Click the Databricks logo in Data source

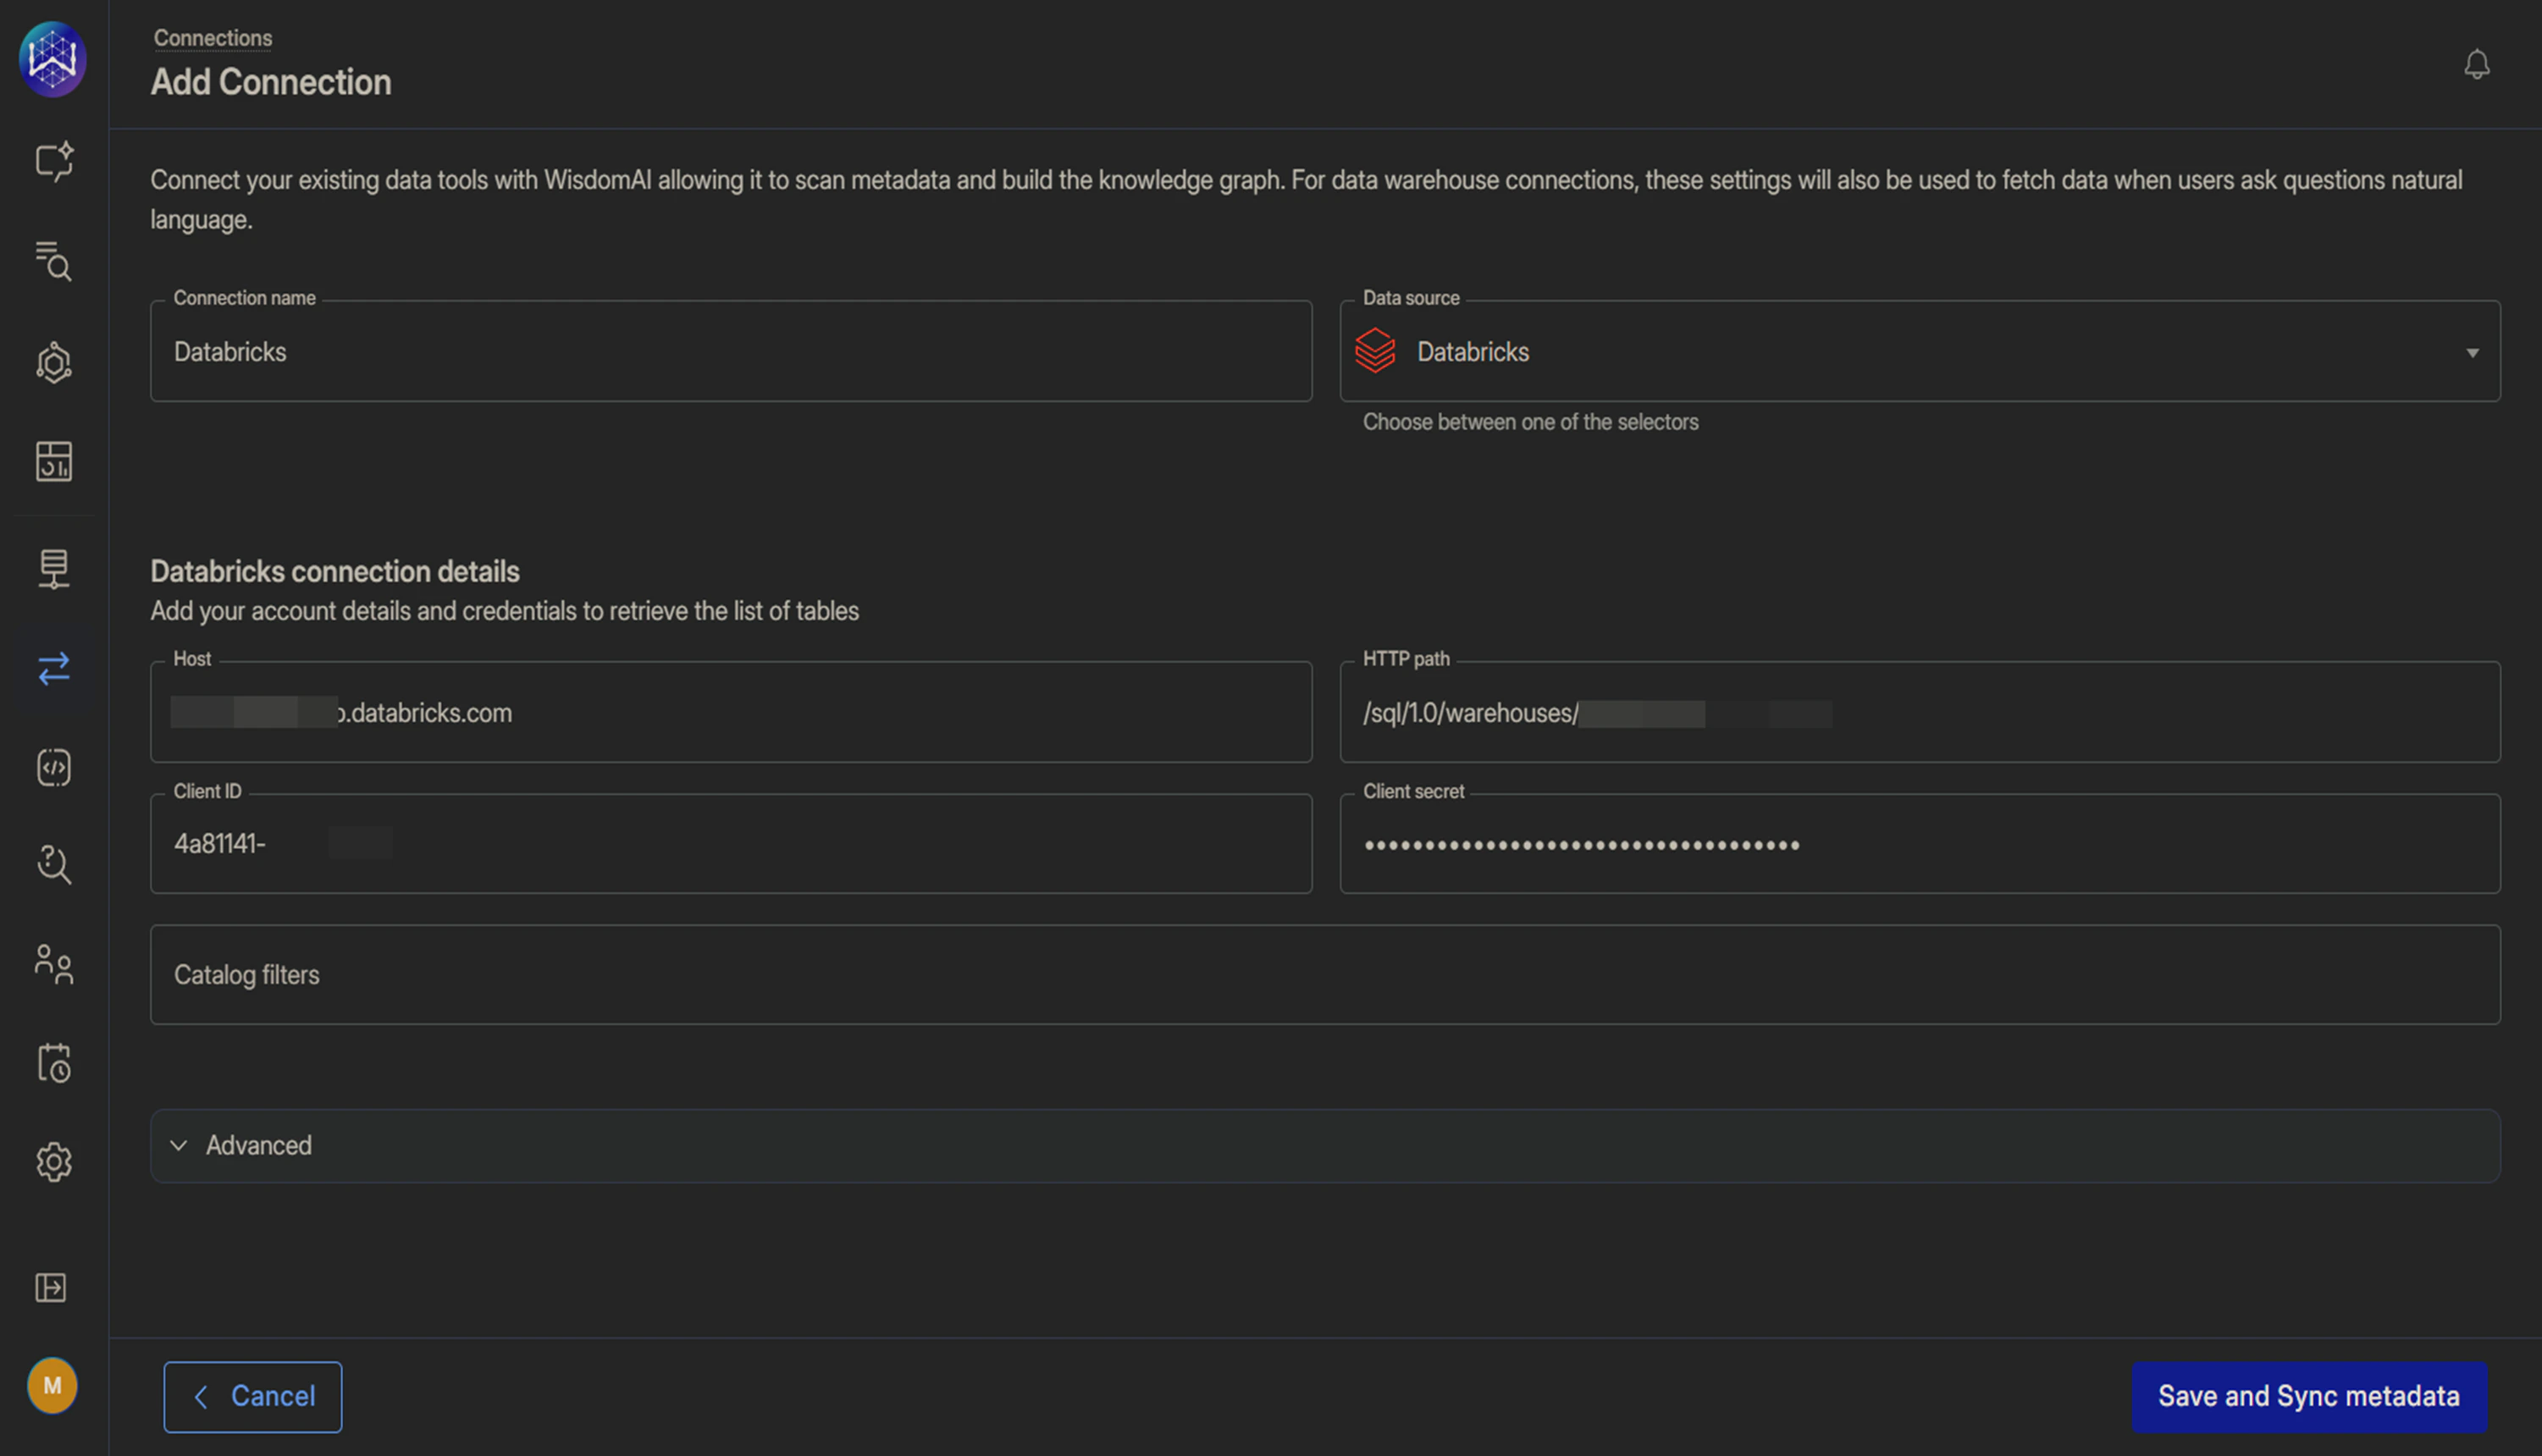tap(1375, 351)
